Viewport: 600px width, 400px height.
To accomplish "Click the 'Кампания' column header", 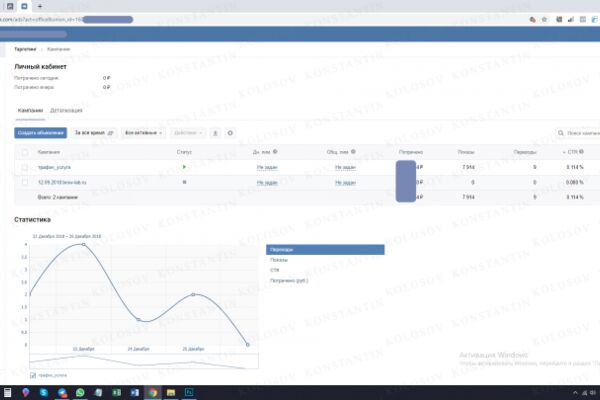I will pos(49,152).
